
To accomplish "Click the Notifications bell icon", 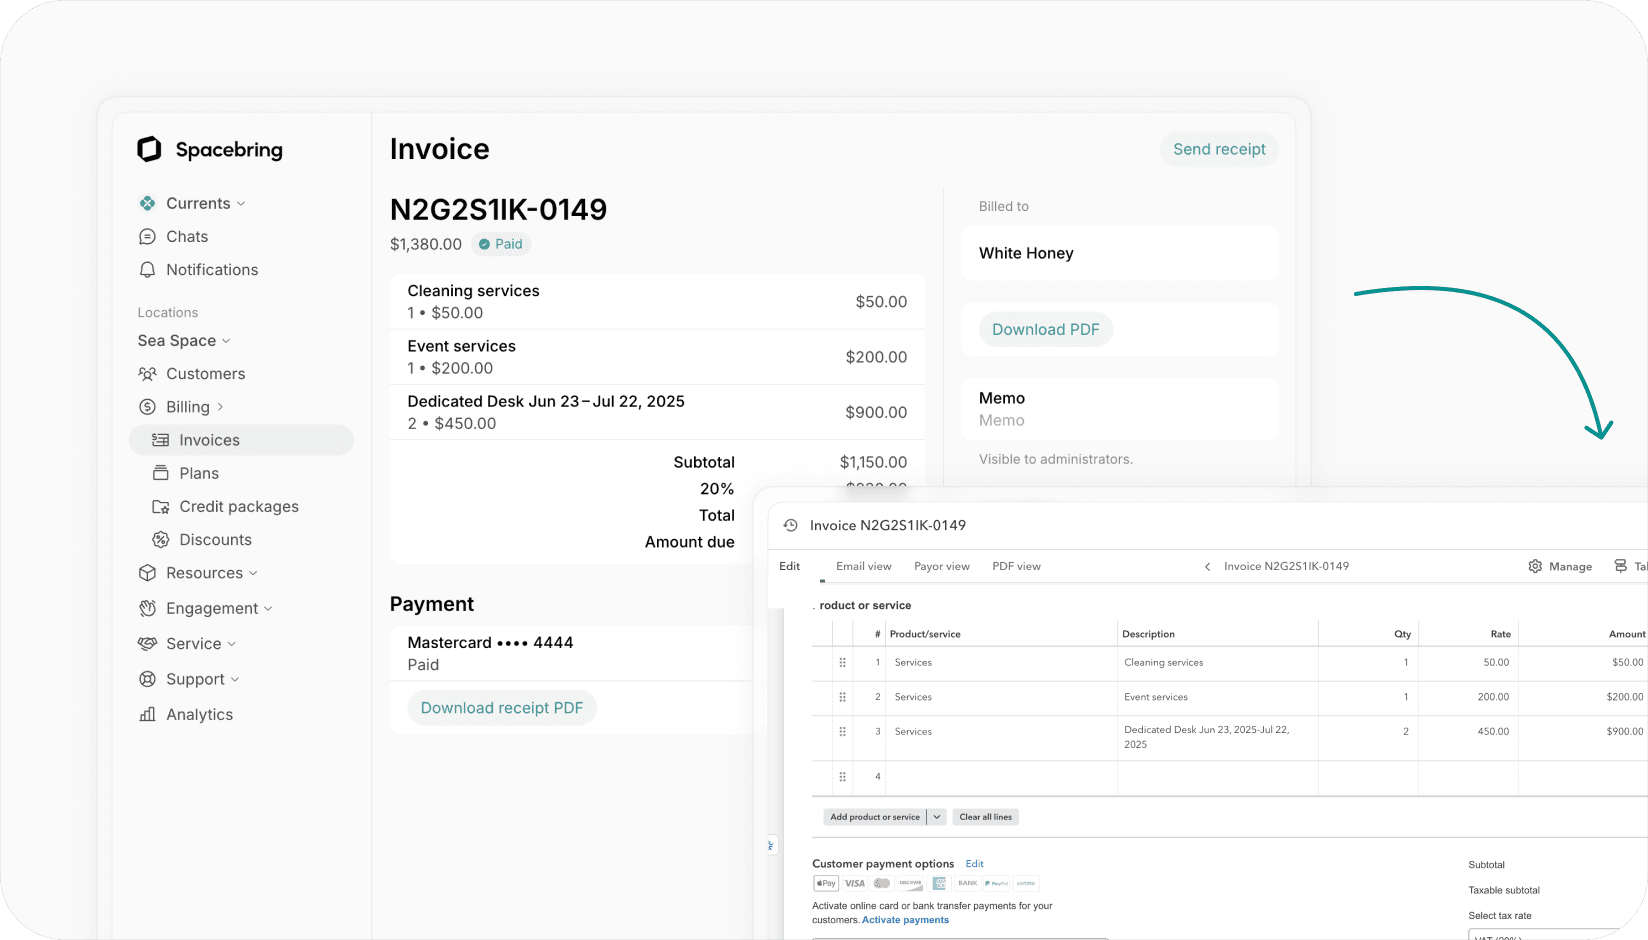I will tap(147, 269).
